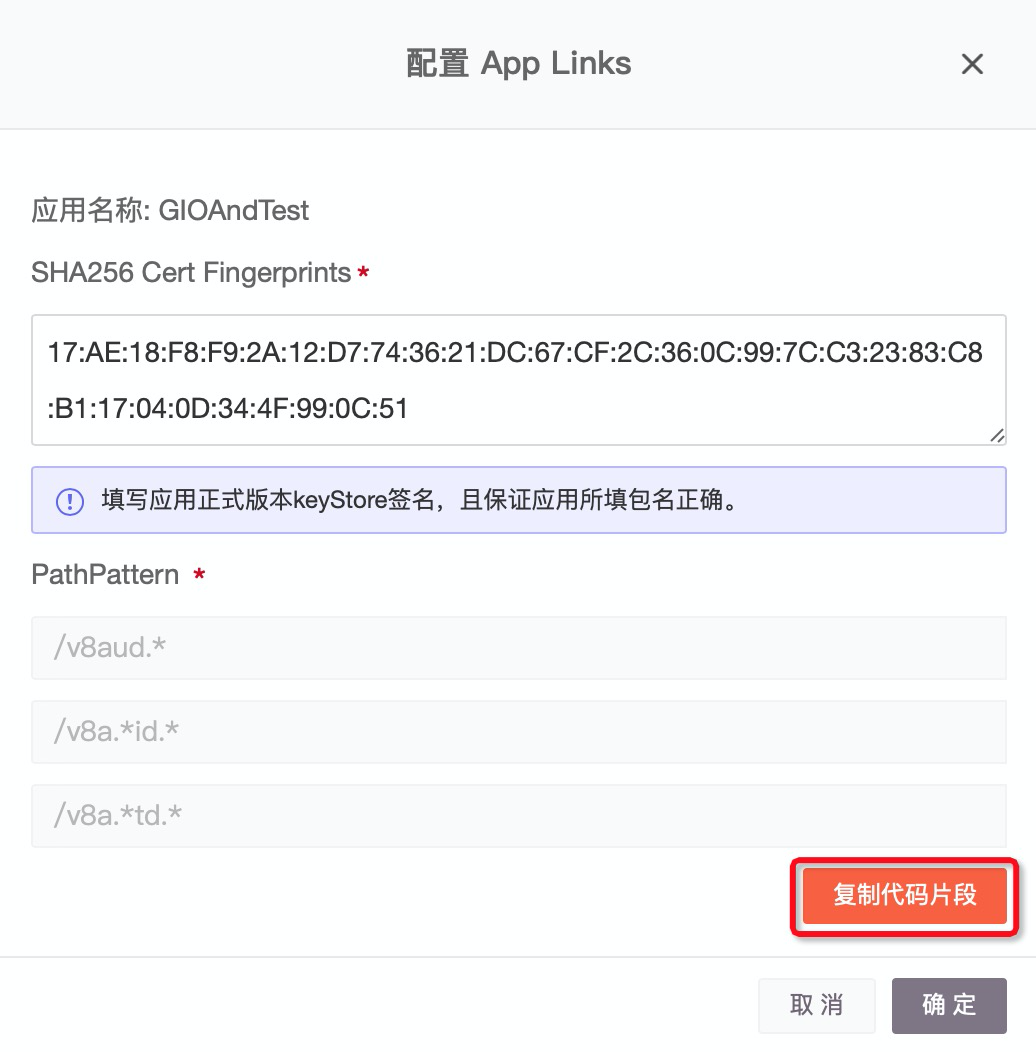Click the 应用名称: GIOAndTest label
The width and height of the screenshot is (1036, 1052).
tap(170, 211)
